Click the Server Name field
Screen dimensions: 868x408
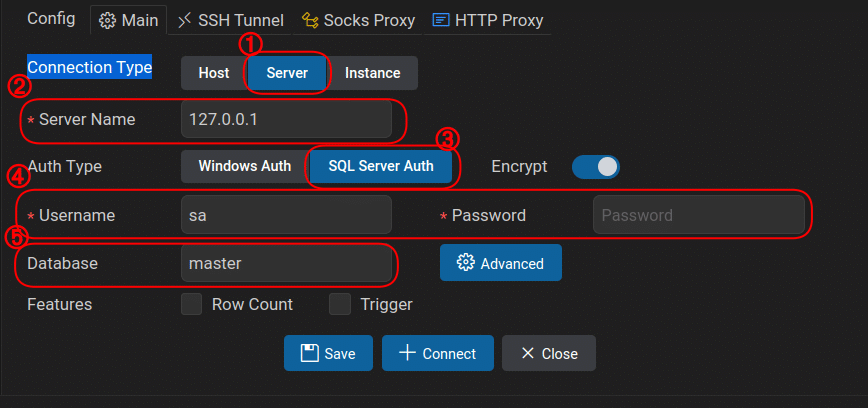pos(286,119)
